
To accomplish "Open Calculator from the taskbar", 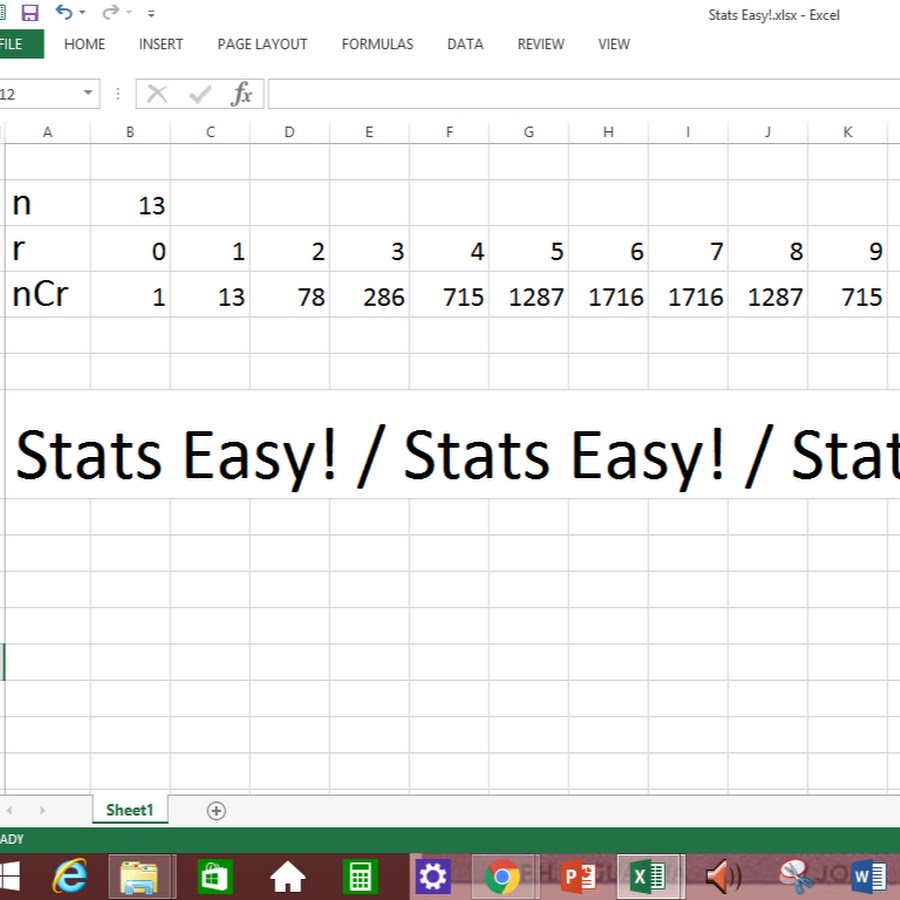I will (360, 877).
